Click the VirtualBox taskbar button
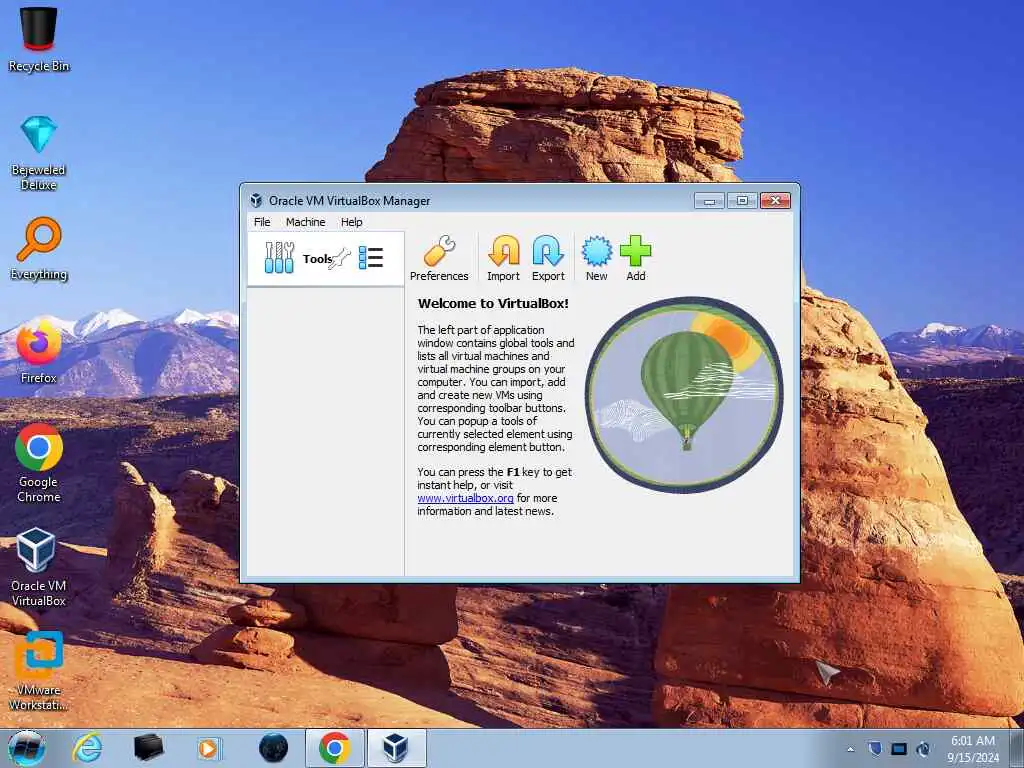This screenshot has width=1024, height=768. pos(396,748)
